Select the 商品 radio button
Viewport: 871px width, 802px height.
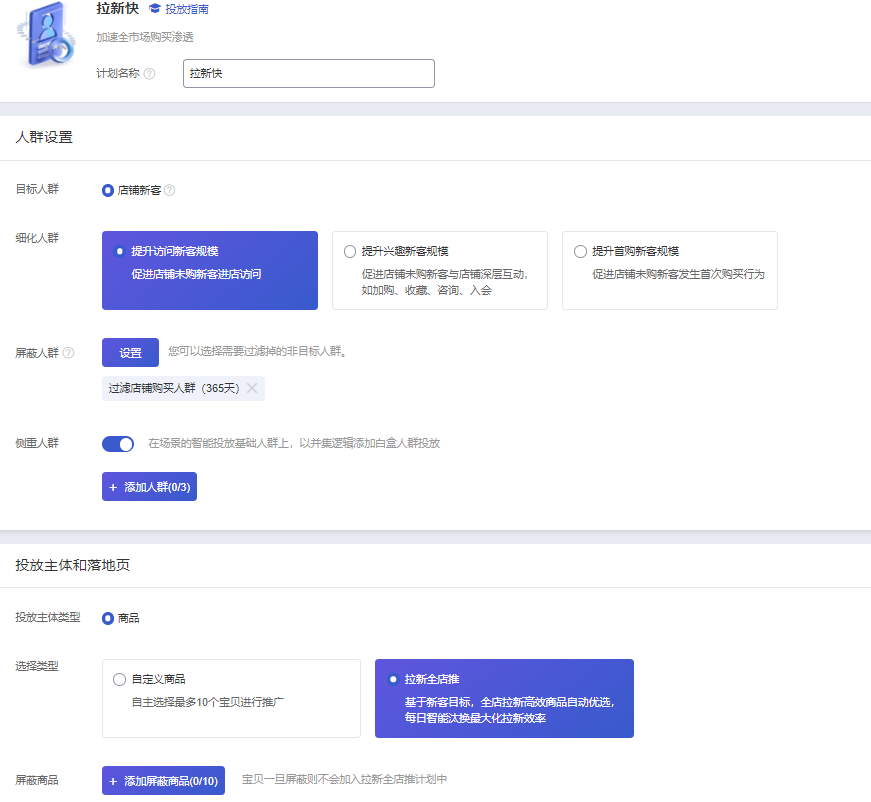coord(108,618)
